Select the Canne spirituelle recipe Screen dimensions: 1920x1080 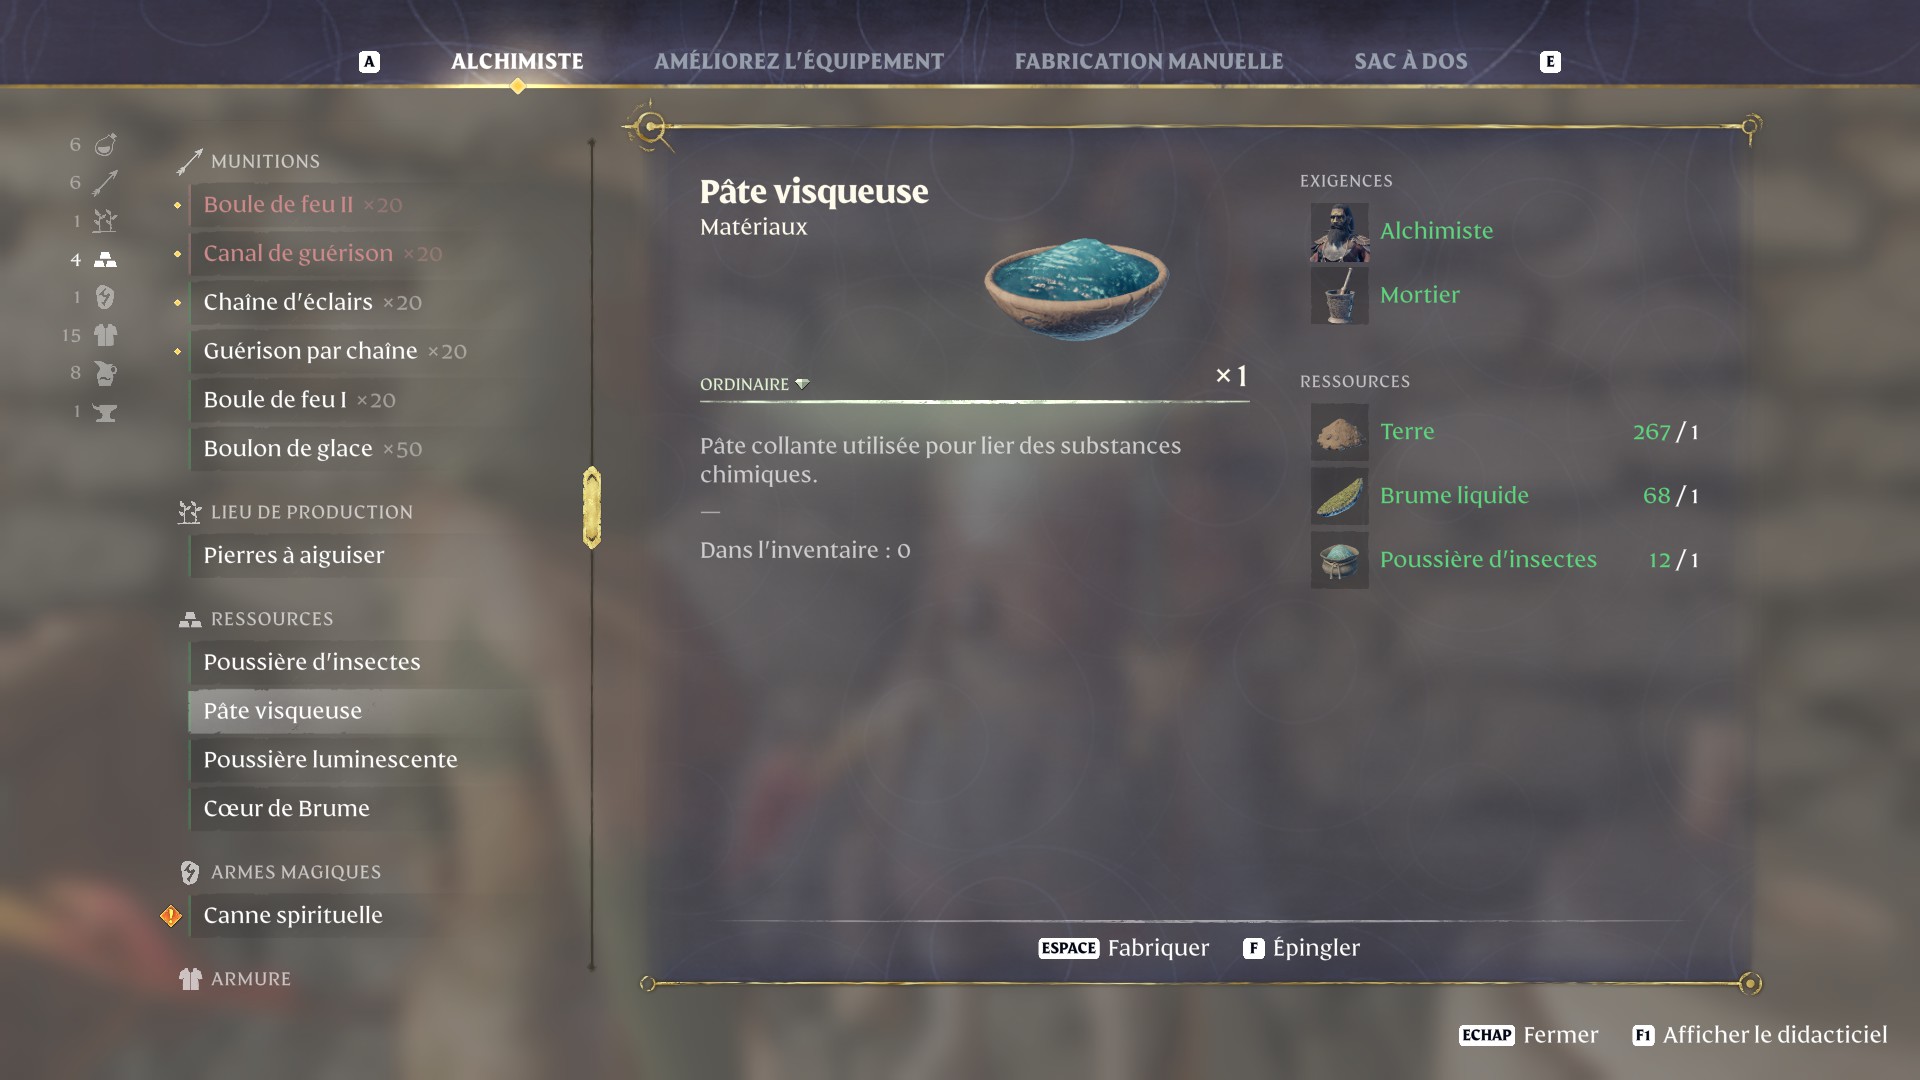[293, 916]
